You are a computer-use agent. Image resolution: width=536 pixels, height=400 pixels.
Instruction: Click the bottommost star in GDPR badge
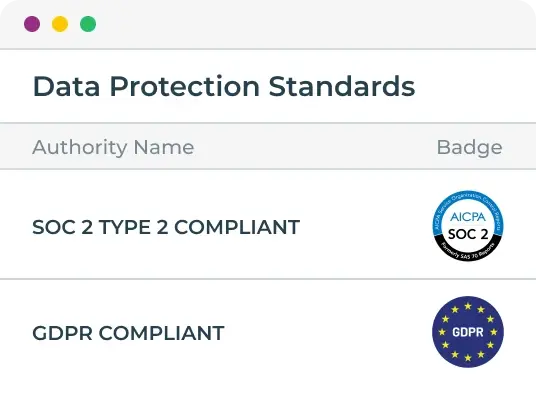(468, 358)
